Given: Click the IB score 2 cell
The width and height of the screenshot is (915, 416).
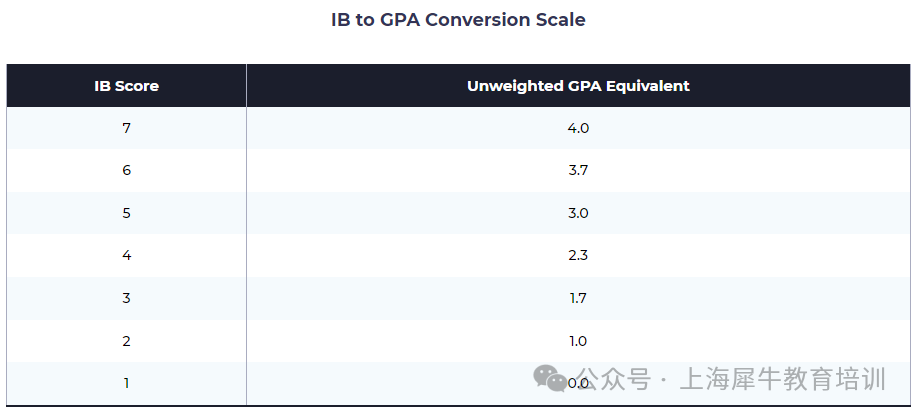Looking at the screenshot, I should [126, 341].
